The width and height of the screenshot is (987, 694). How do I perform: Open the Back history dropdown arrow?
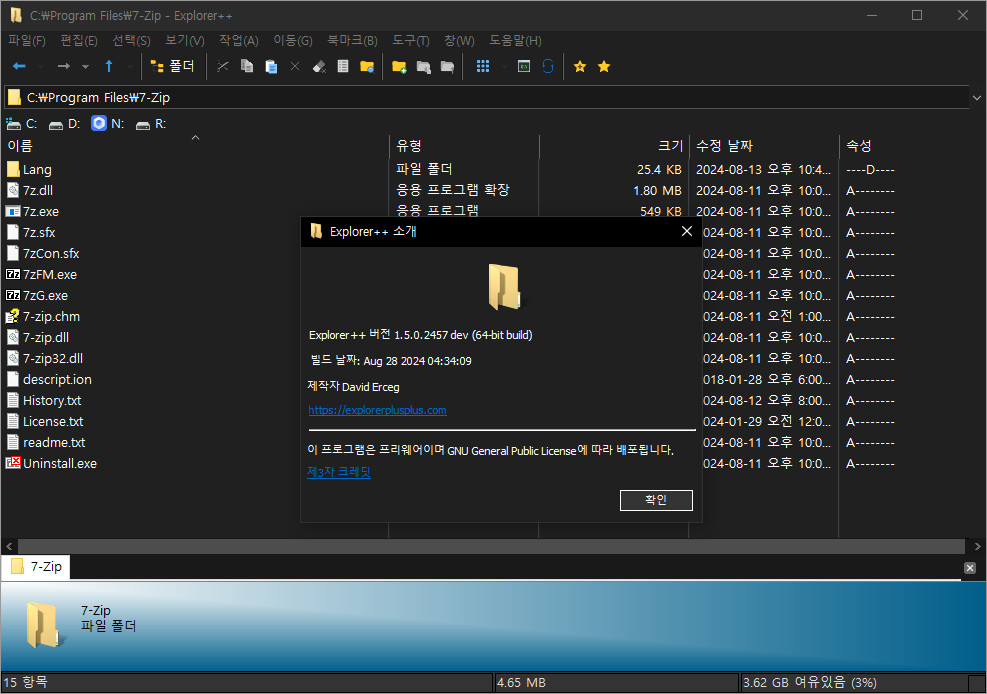[x=40, y=67]
